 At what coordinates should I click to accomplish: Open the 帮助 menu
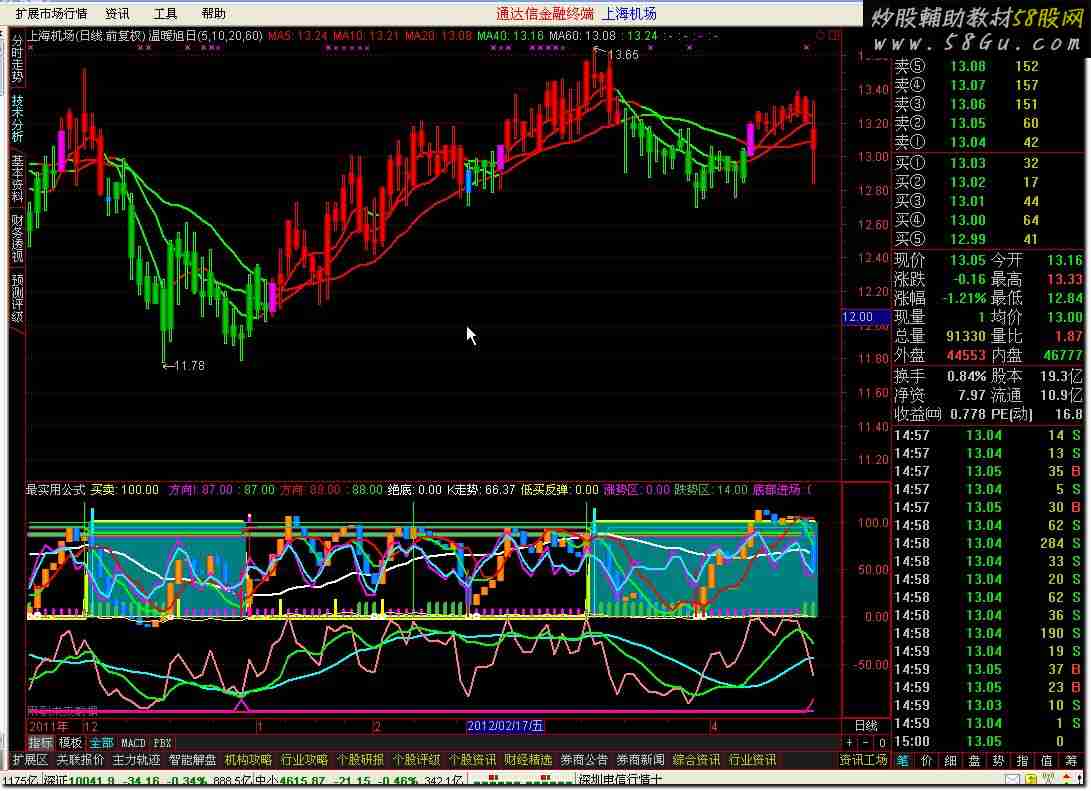coord(213,13)
